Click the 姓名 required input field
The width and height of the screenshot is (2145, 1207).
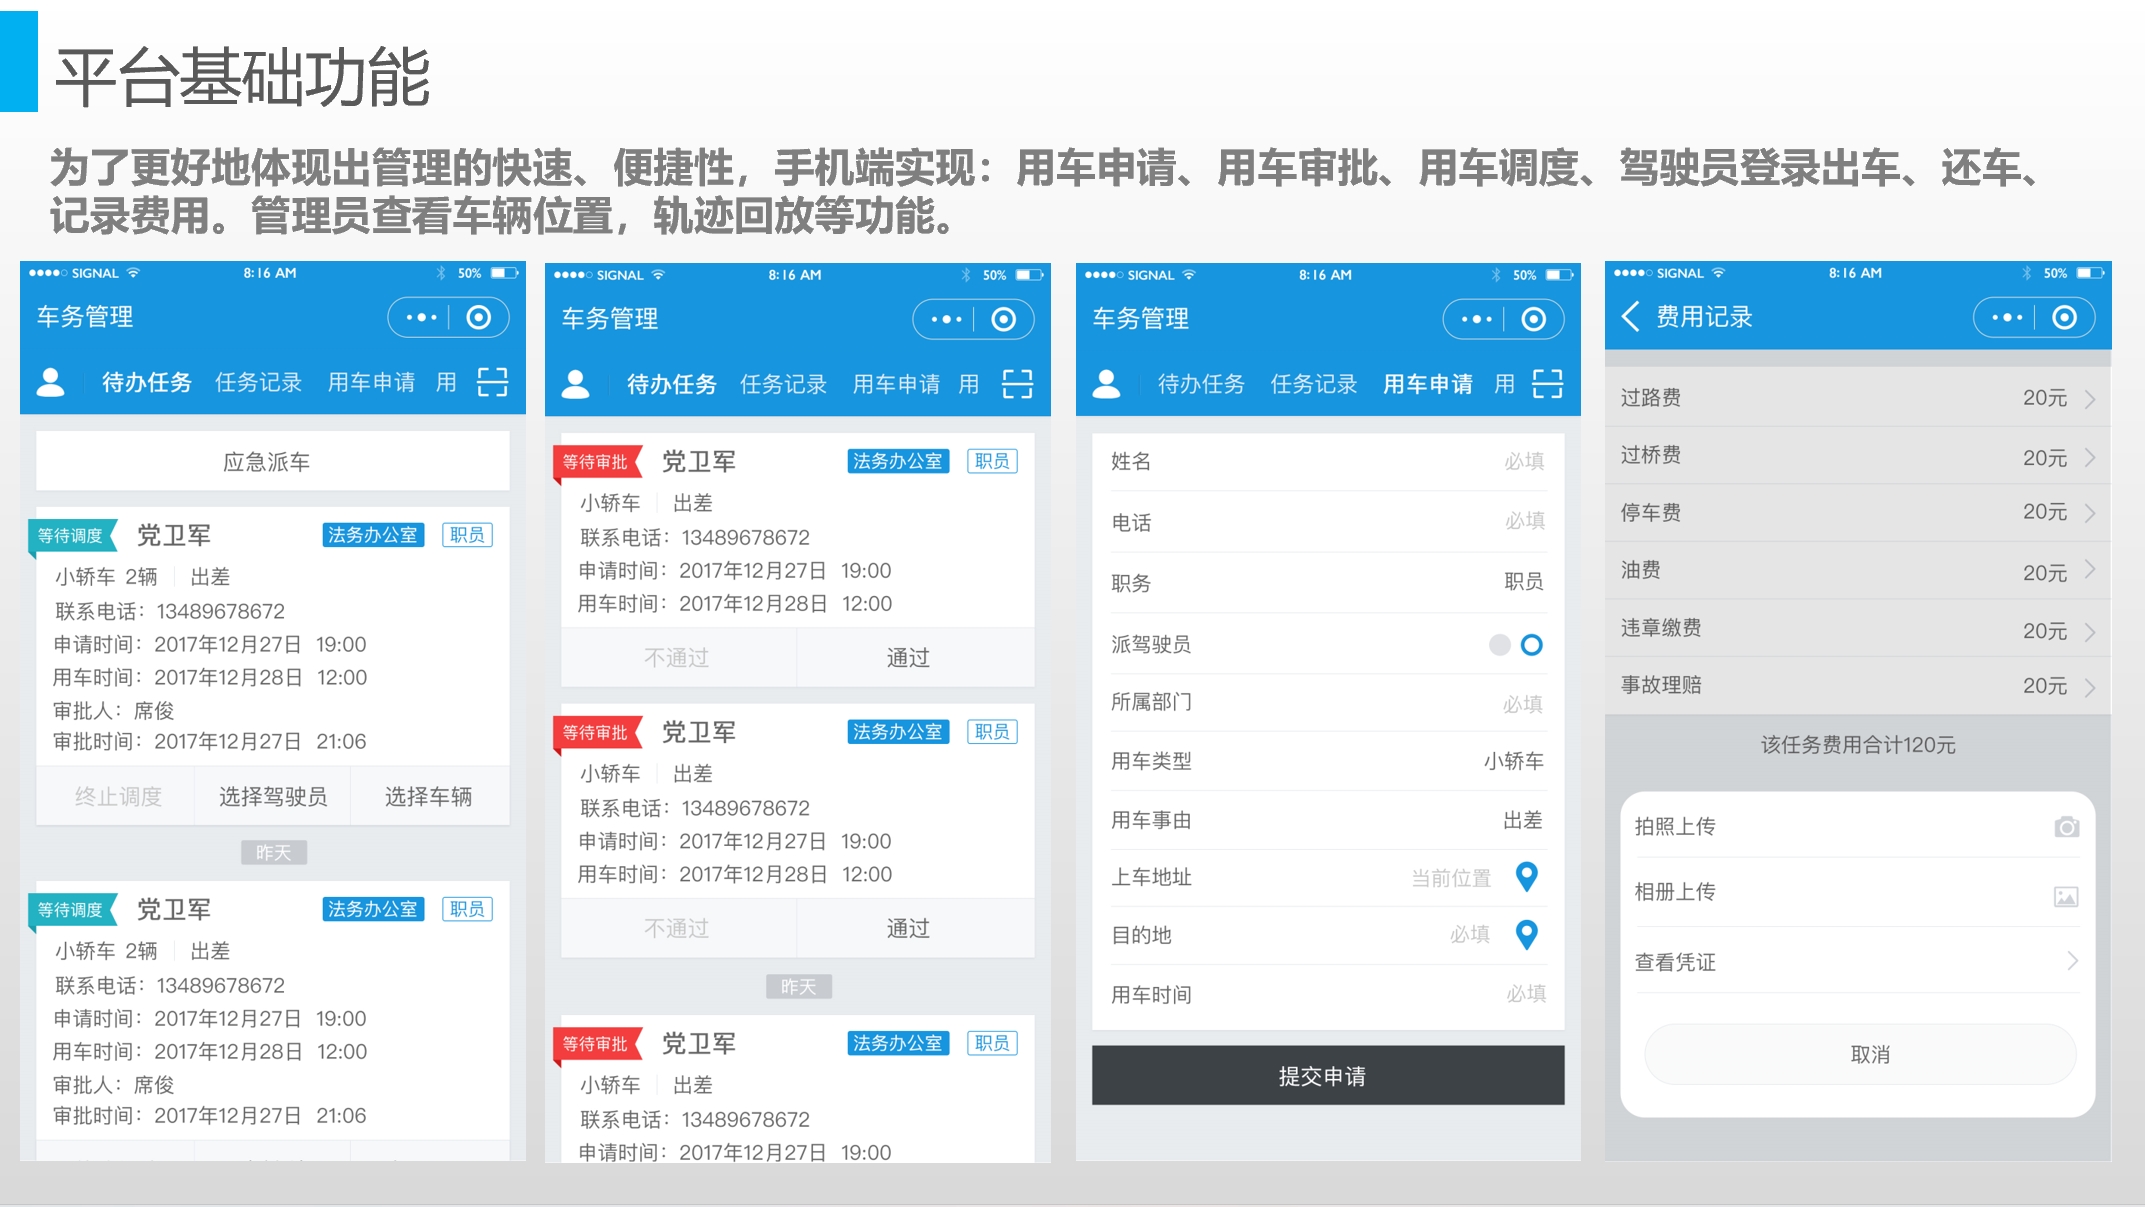click(1523, 461)
